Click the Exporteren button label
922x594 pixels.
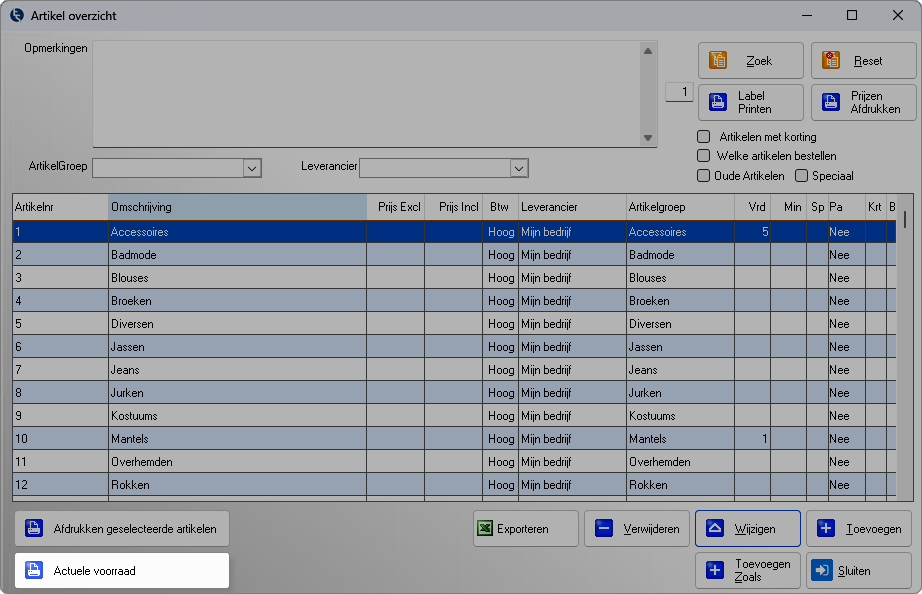click(523, 529)
